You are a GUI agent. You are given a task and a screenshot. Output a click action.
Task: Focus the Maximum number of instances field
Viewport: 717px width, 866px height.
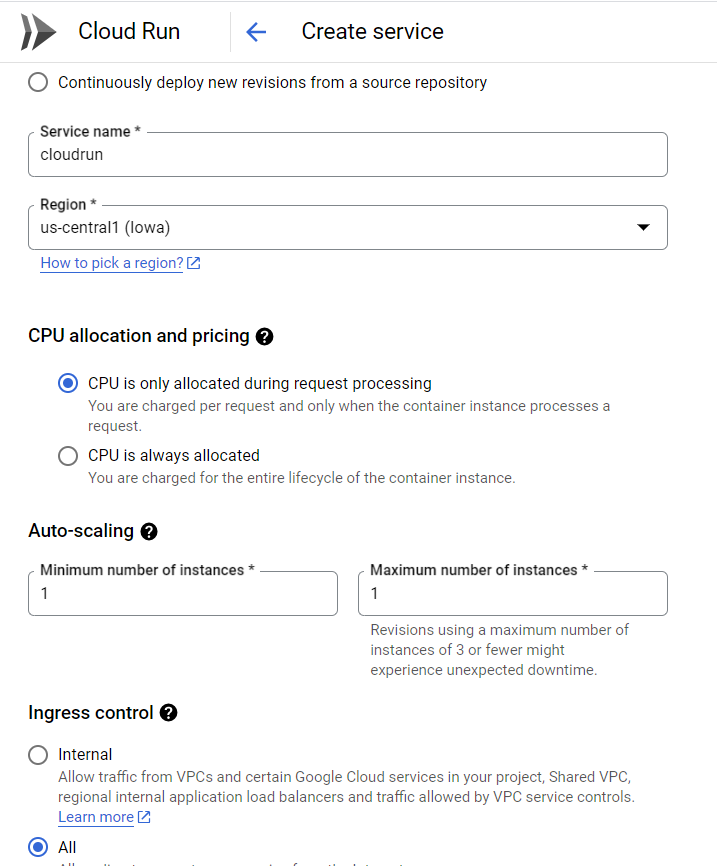(512, 593)
